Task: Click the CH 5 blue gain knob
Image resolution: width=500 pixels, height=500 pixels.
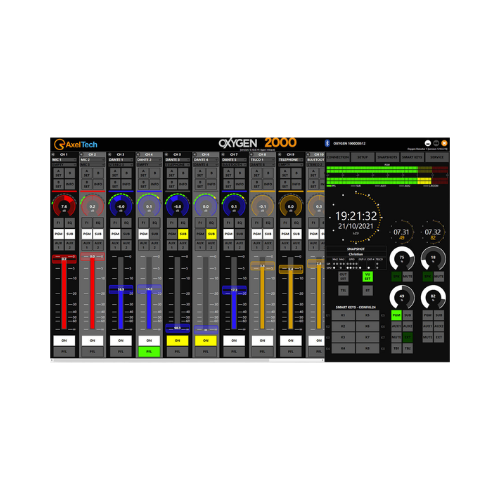Action: pos(177,207)
